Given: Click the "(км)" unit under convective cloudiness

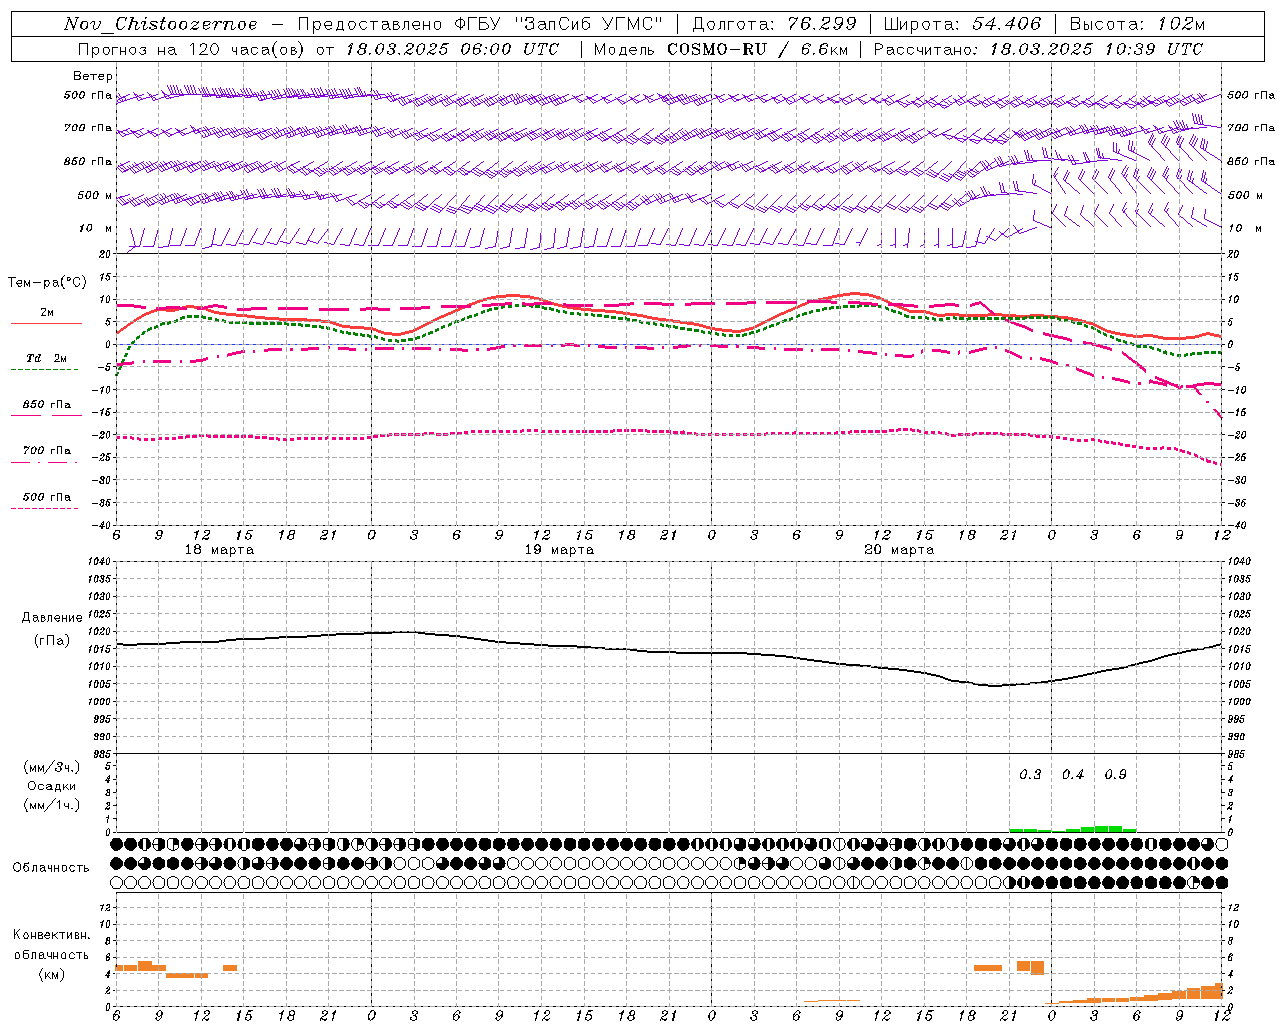Looking at the screenshot, I should point(52,974).
